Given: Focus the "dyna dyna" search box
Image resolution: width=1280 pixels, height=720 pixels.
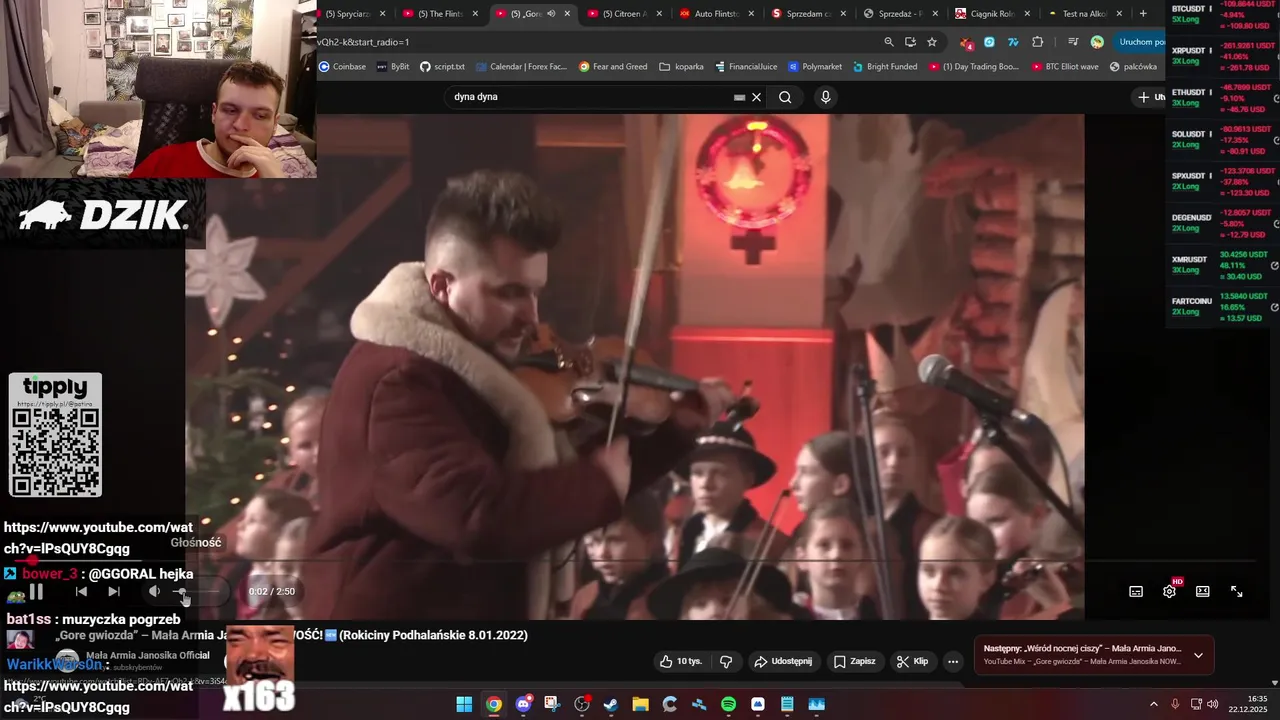Looking at the screenshot, I should [x=590, y=97].
